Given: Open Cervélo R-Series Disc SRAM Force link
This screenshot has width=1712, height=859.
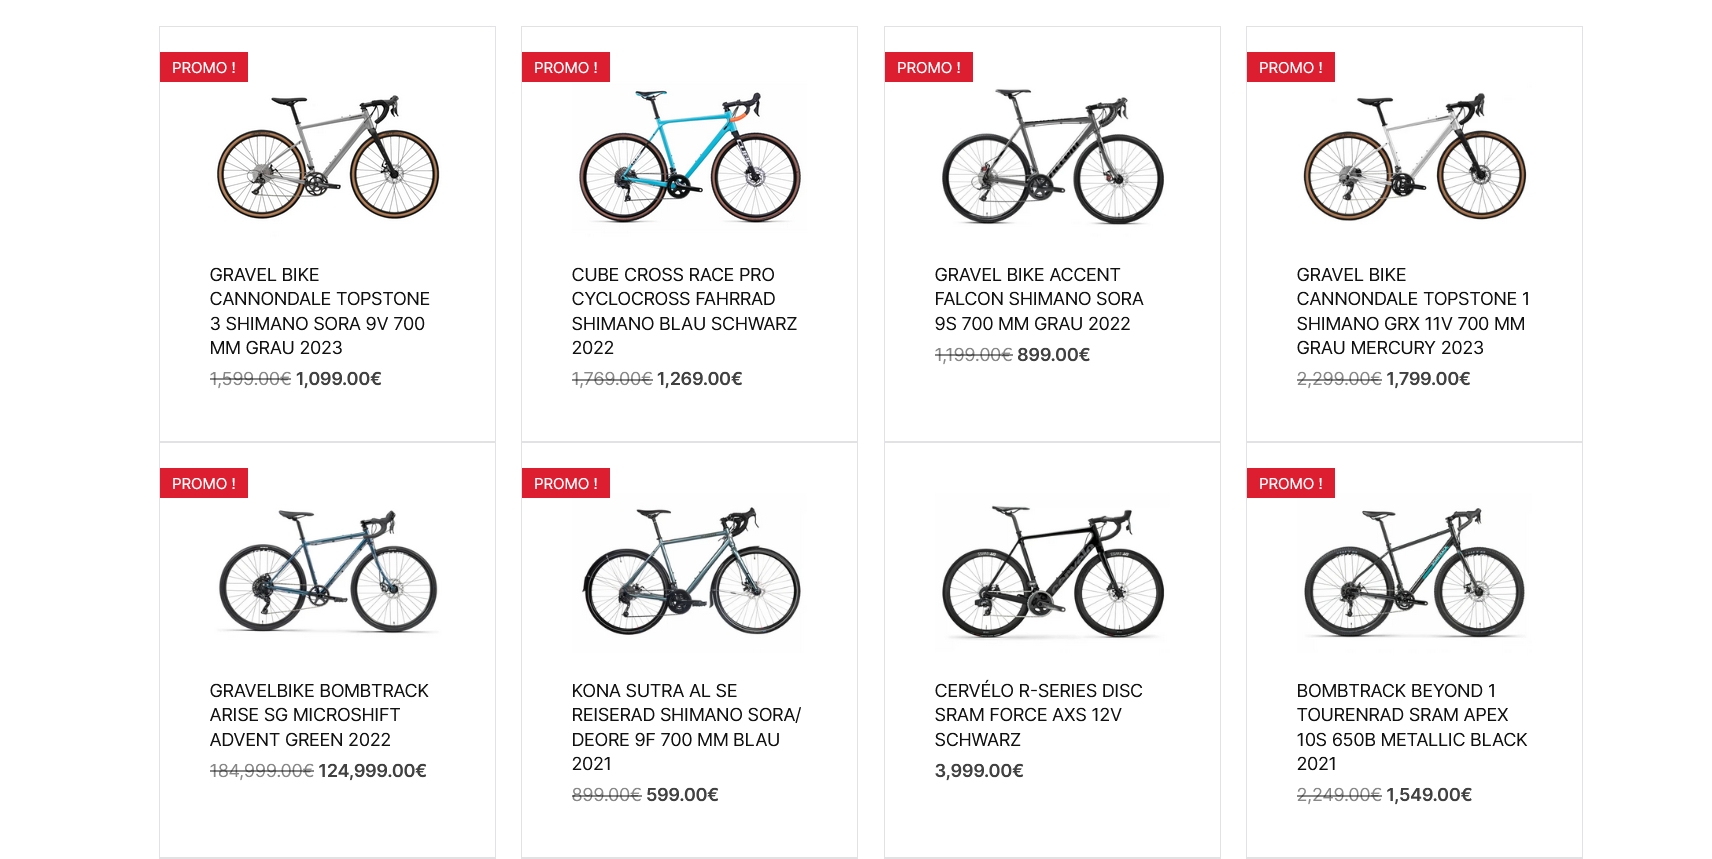Looking at the screenshot, I should point(1038,715).
